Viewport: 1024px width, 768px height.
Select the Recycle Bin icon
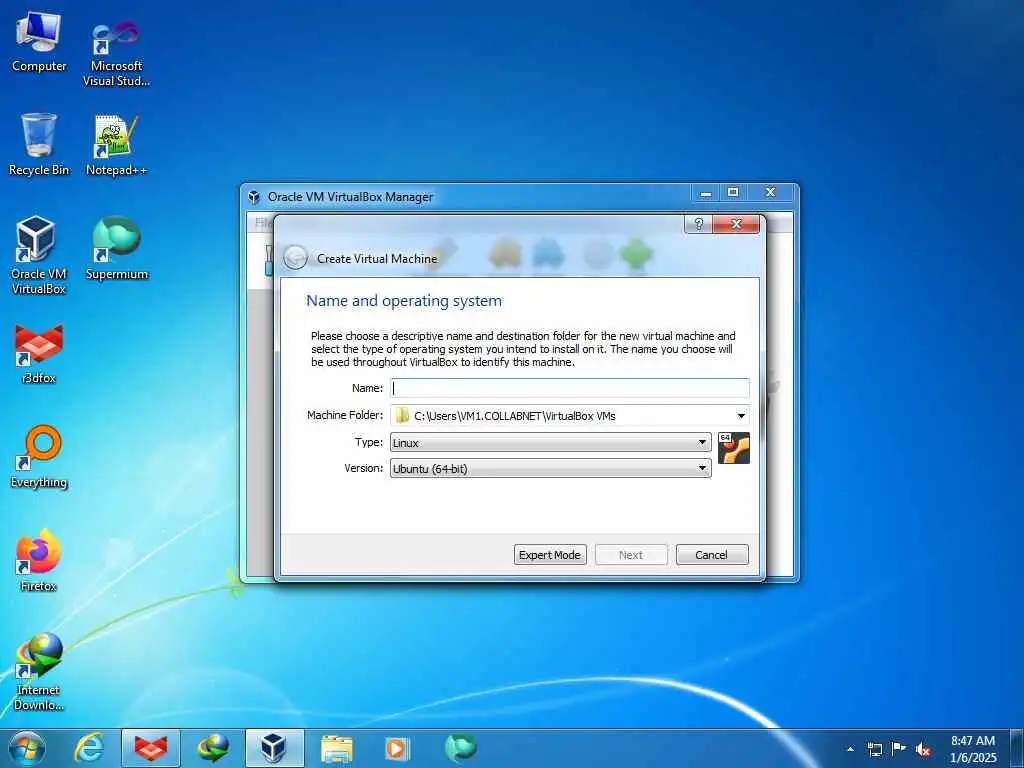[39, 144]
